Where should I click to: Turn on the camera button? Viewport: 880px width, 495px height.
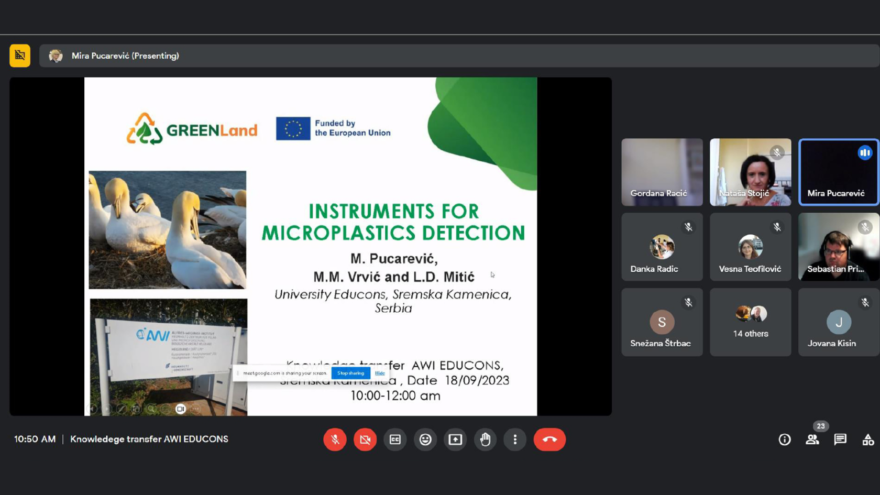click(365, 439)
